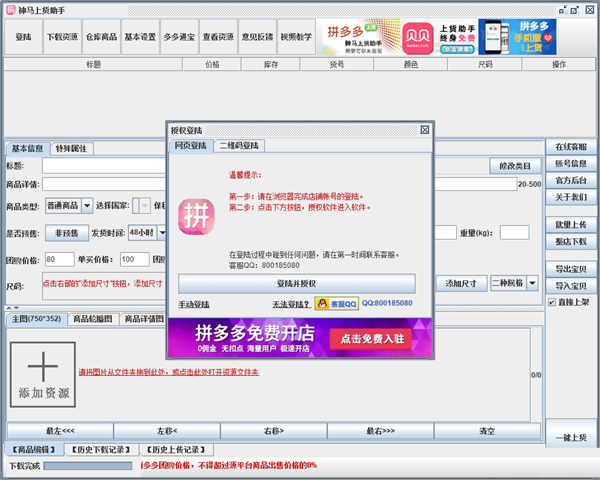The height and width of the screenshot is (480, 600).
Task: Click the plus 添加资源 image placeholder
Action: click(x=44, y=373)
